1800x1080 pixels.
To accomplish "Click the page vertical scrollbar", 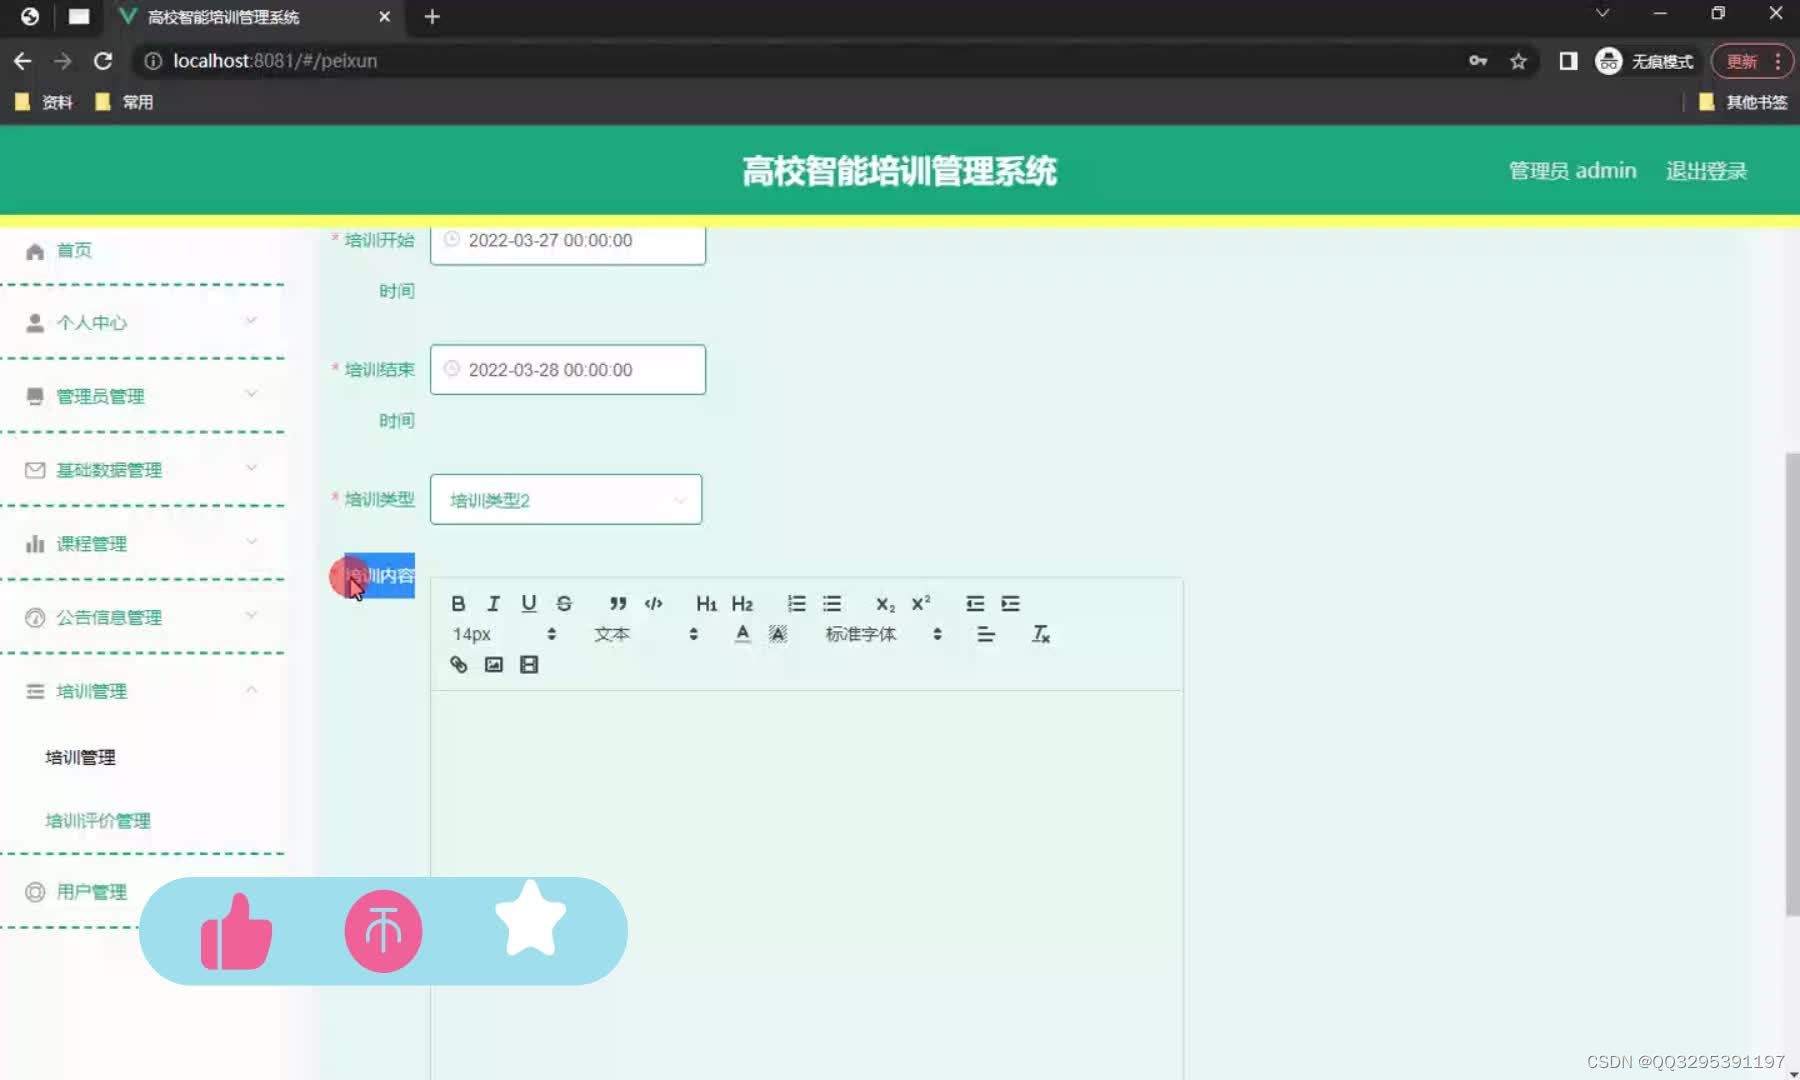I will coord(1792,684).
